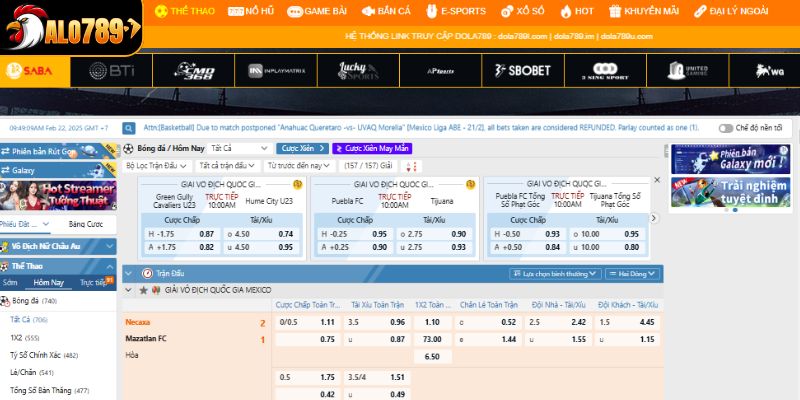This screenshot has height=400, width=800.
Task: Open Trải nghiệm tuyệt đỉnh banner
Action: (730, 192)
